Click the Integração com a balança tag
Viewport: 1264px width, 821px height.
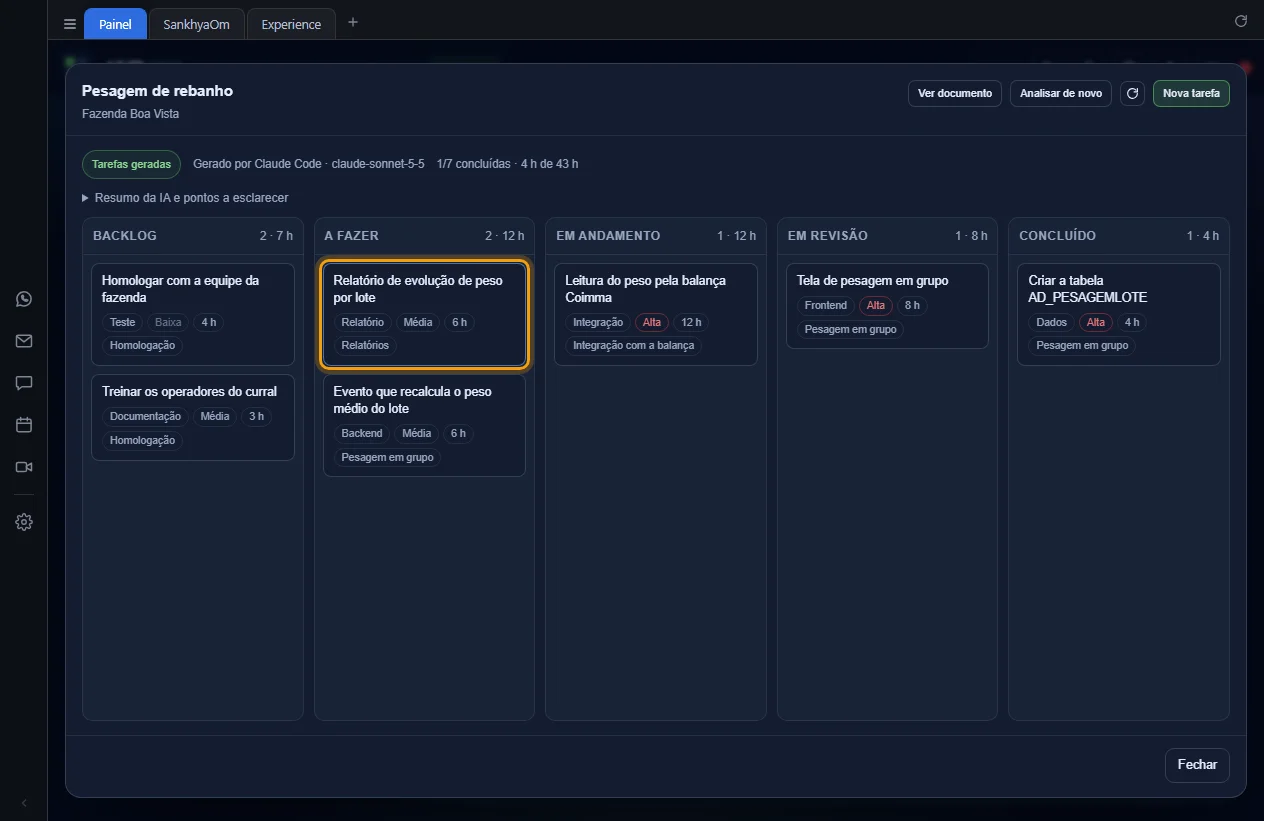pyautogui.click(x=634, y=346)
